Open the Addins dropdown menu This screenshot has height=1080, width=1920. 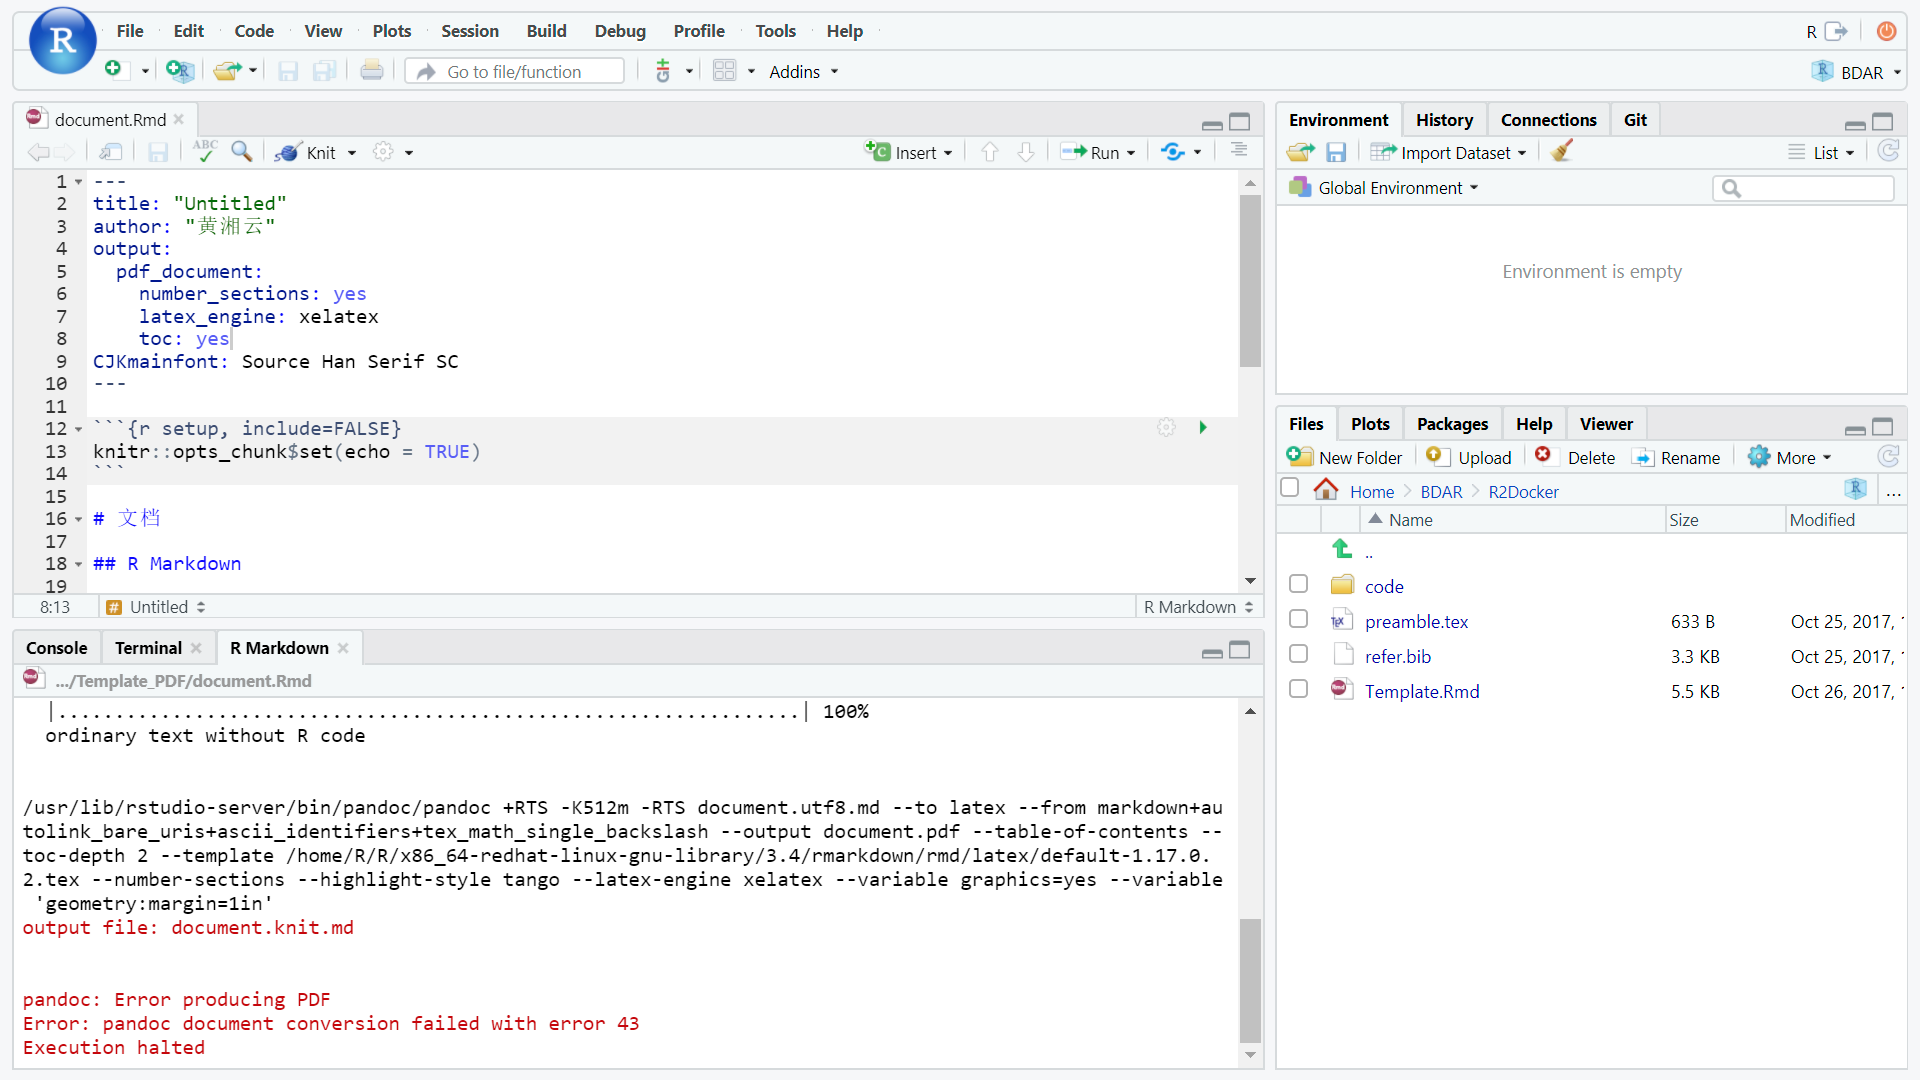coord(803,72)
